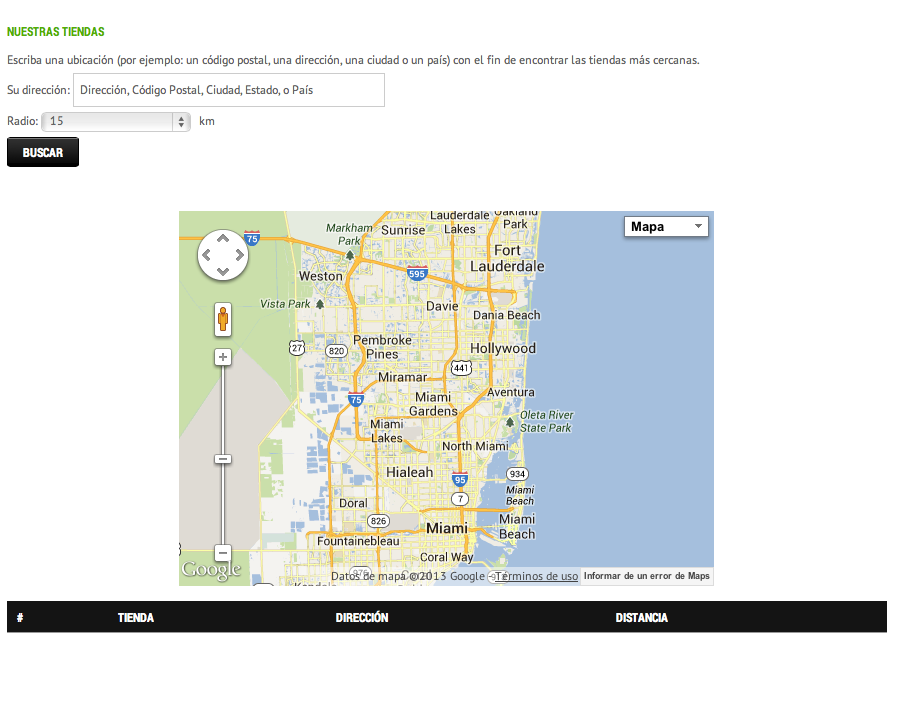Click the Doral label on map
Viewport: 921px width, 717px height.
[x=353, y=503]
